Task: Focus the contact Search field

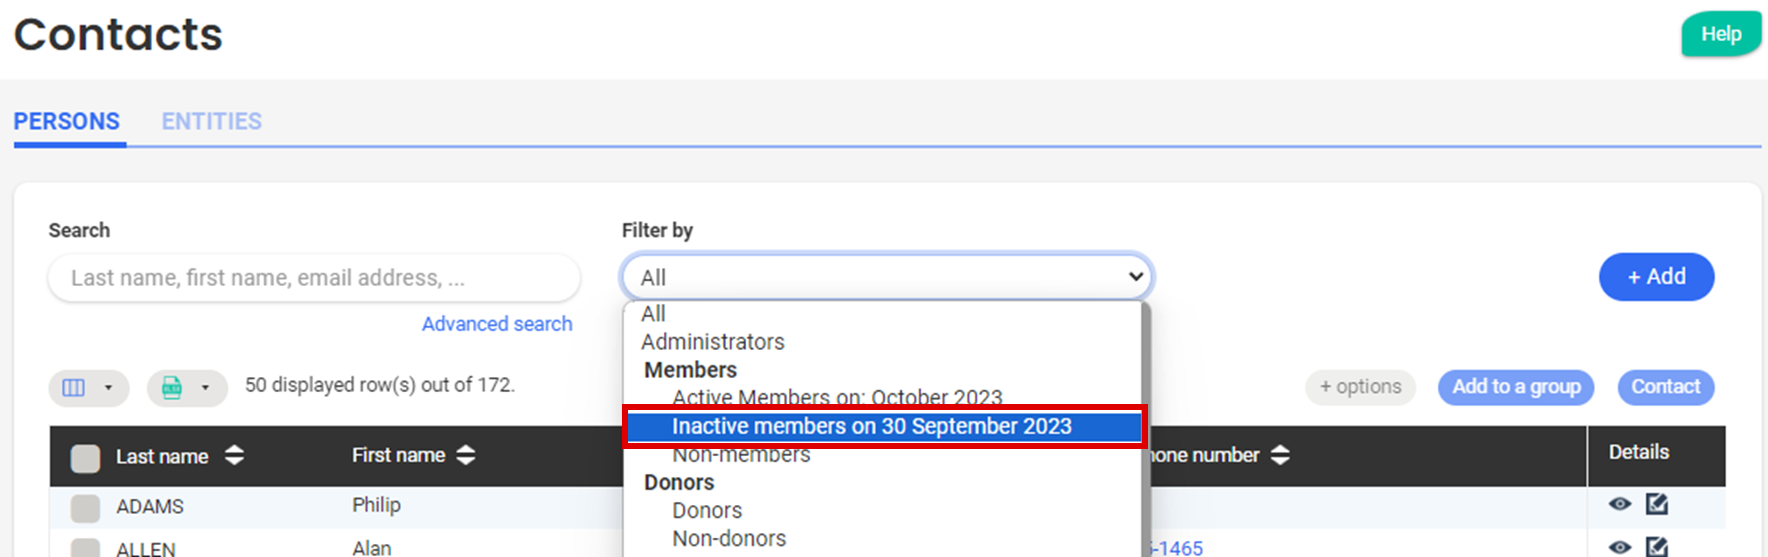Action: [314, 278]
